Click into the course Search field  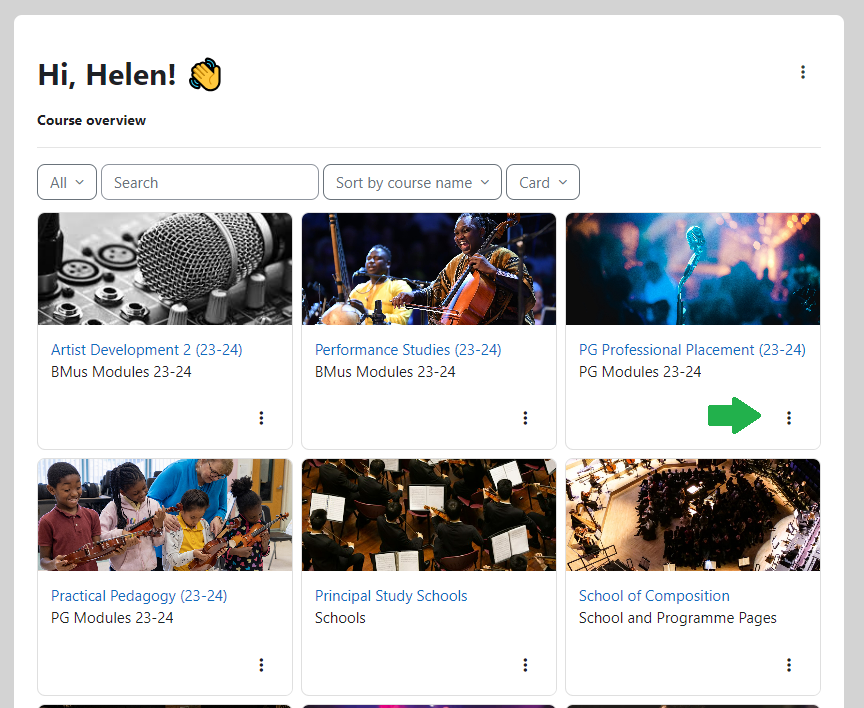coord(210,182)
